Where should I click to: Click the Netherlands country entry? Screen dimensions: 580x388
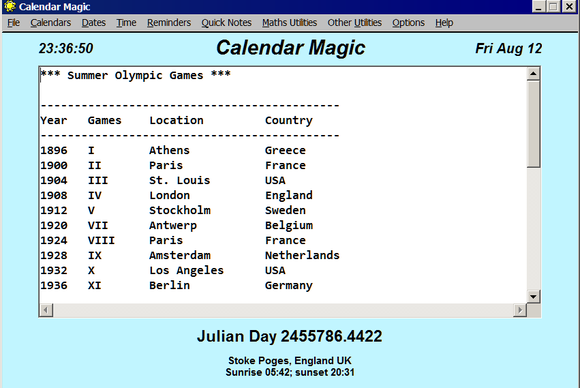coord(302,255)
